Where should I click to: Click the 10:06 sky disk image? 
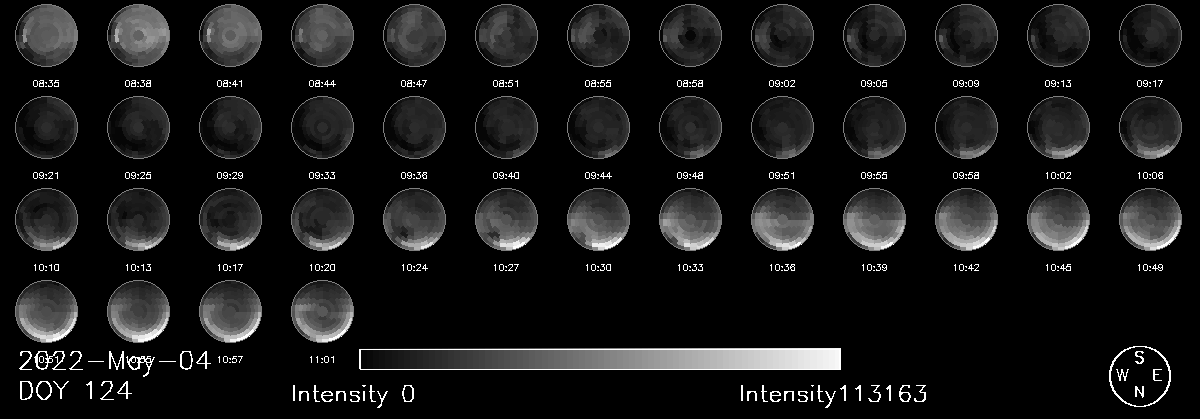(1150, 127)
